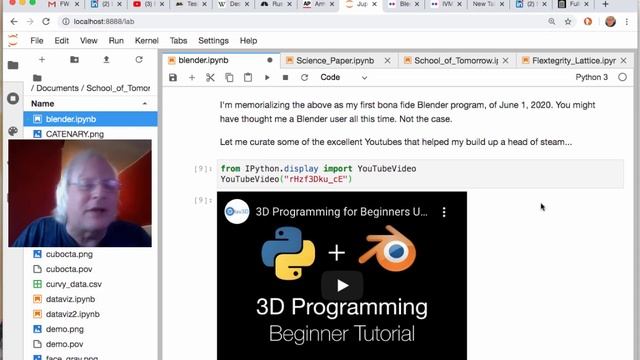The width and height of the screenshot is (640, 360).
Task: Open the View menu
Action: [89, 41]
